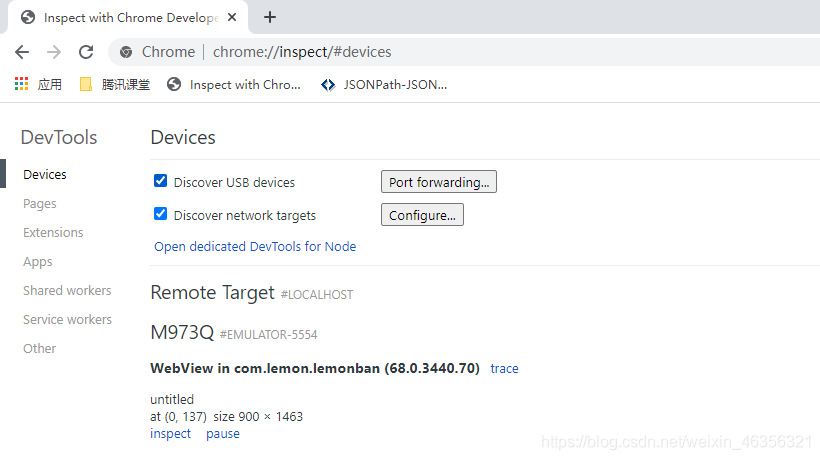Open the JSONPath-JSON bookmark
The height and width of the screenshot is (460, 820).
point(384,84)
